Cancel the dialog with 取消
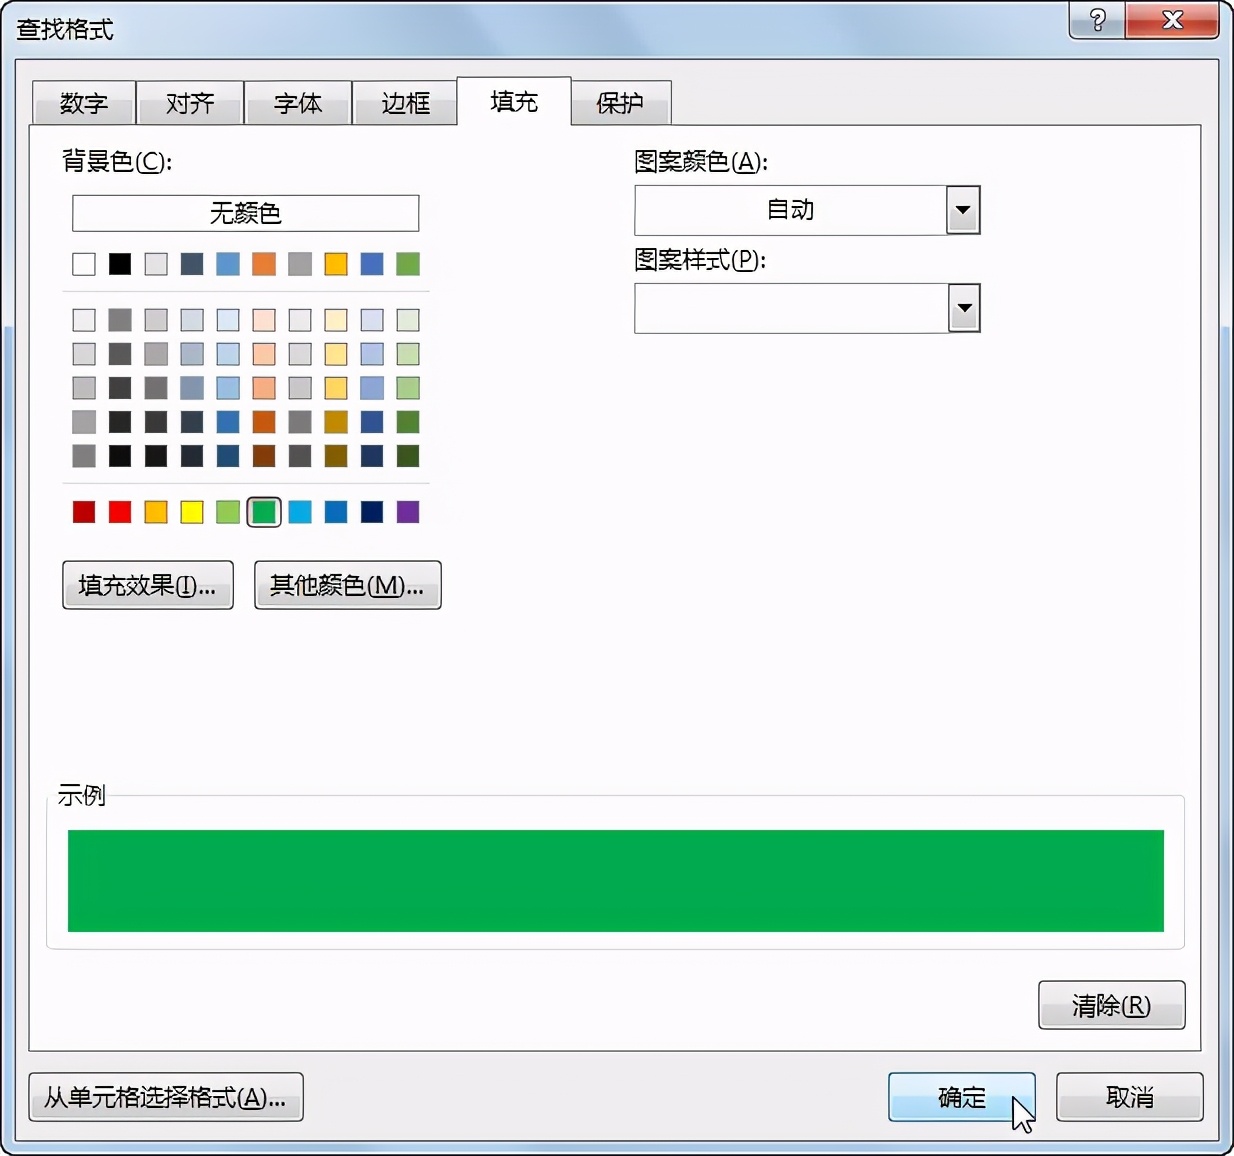1234x1156 pixels. point(1129,1097)
